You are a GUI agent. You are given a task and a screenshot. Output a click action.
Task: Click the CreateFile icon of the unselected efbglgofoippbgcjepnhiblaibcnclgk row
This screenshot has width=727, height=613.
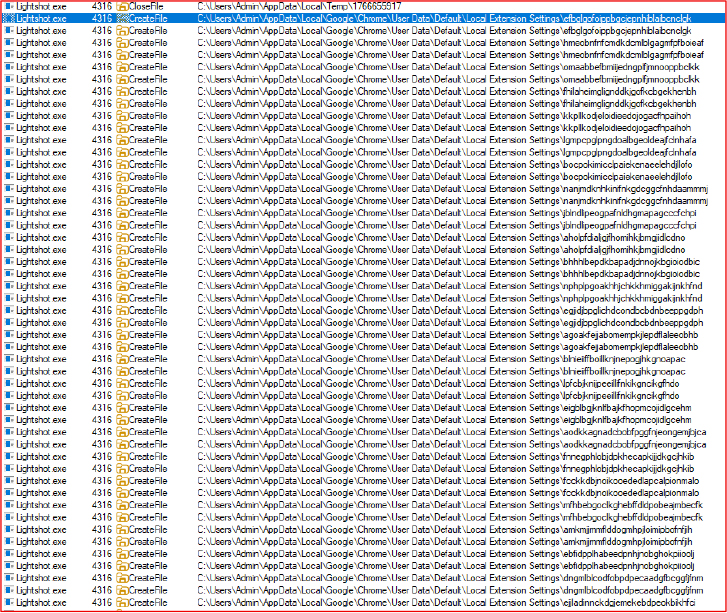[122, 31]
